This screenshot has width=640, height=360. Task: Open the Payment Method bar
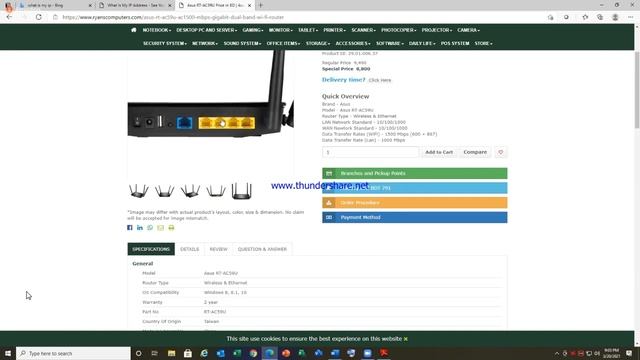tap(415, 218)
